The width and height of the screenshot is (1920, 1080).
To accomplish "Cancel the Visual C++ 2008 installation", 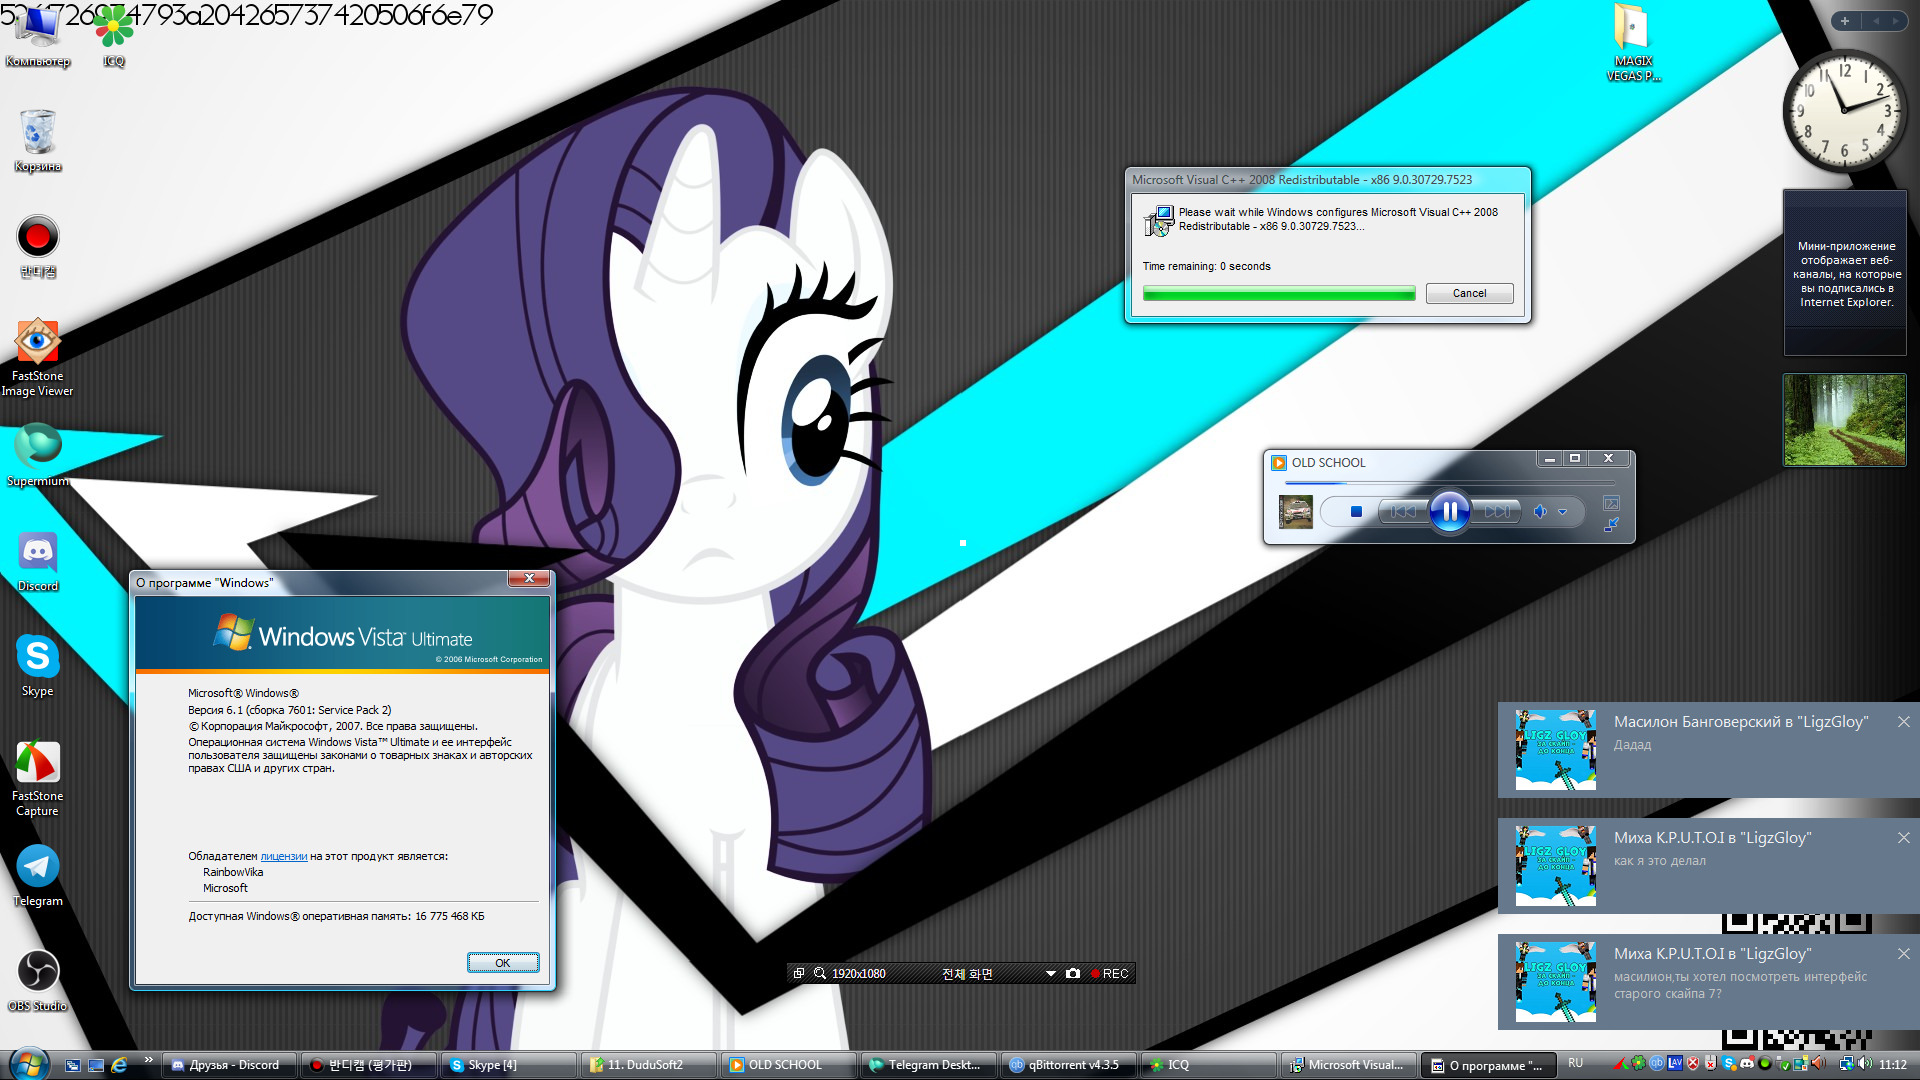I will point(1468,294).
